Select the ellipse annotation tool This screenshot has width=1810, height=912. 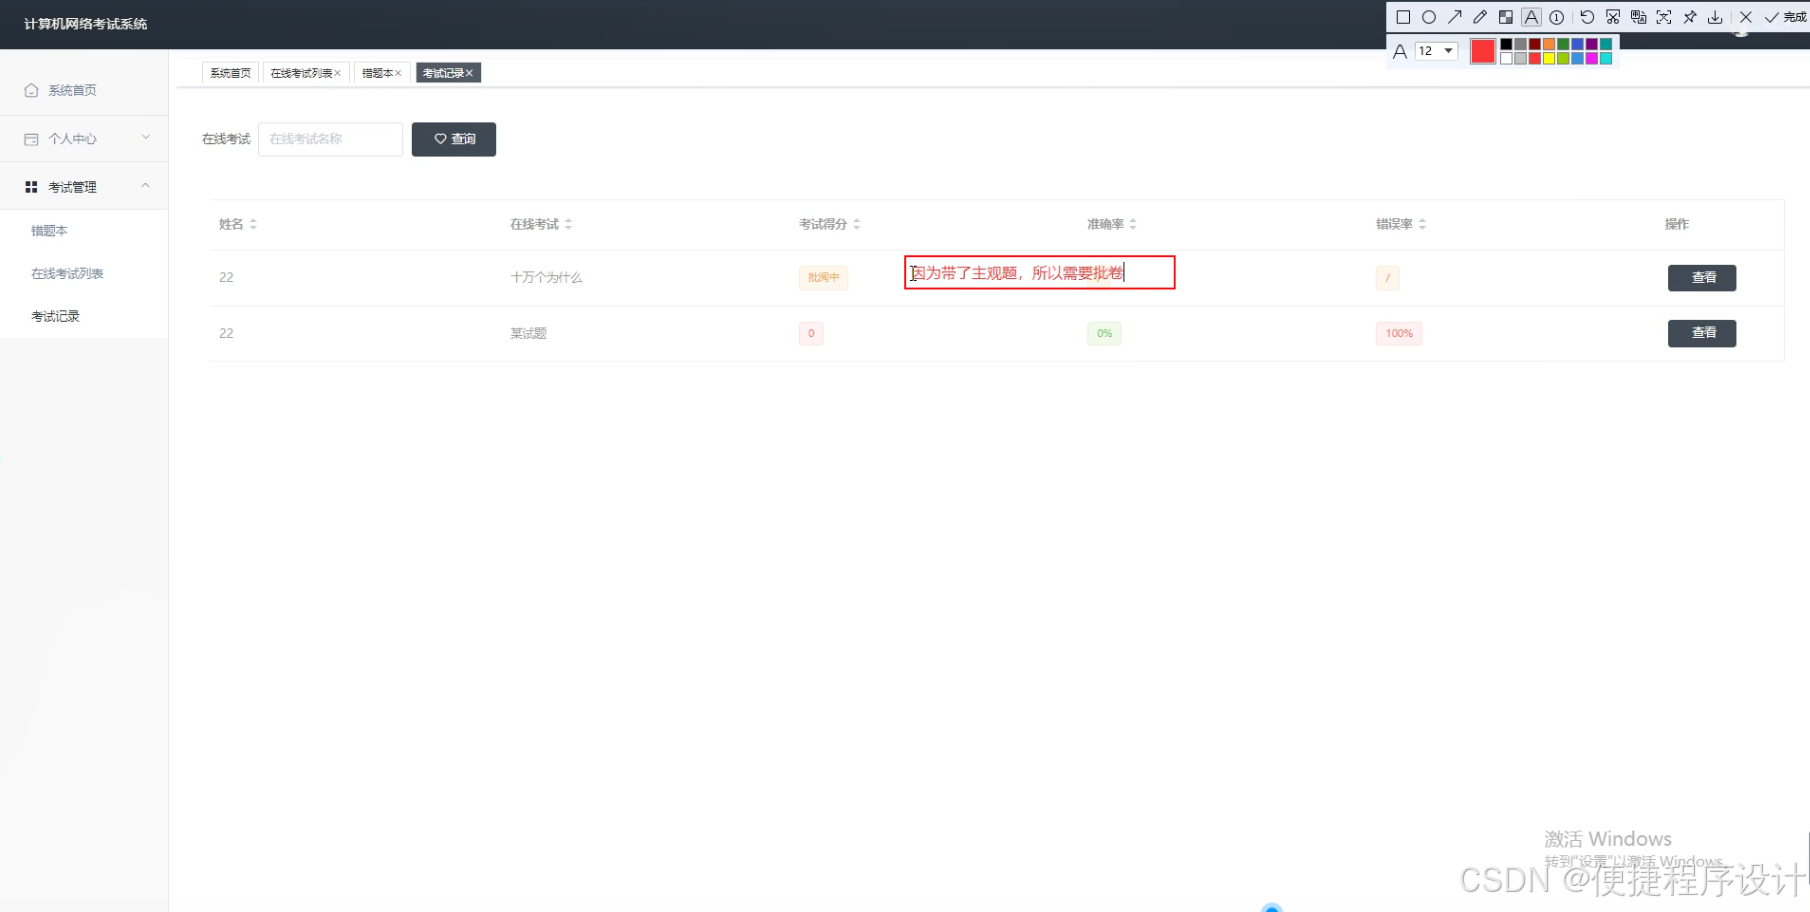1429,17
